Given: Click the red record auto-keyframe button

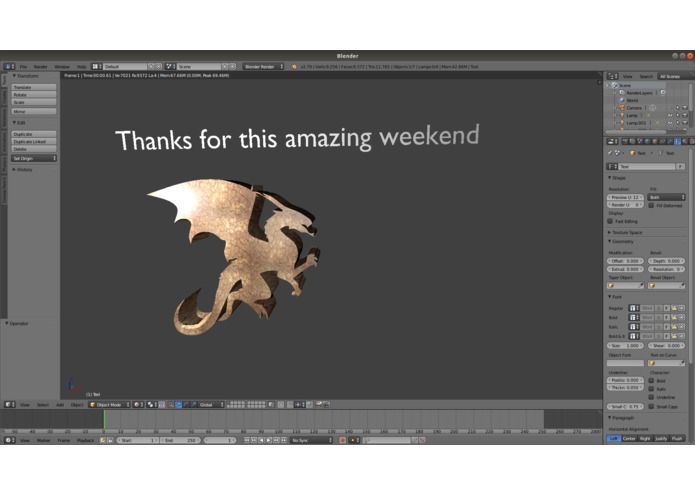Looking at the screenshot, I should tap(343, 440).
